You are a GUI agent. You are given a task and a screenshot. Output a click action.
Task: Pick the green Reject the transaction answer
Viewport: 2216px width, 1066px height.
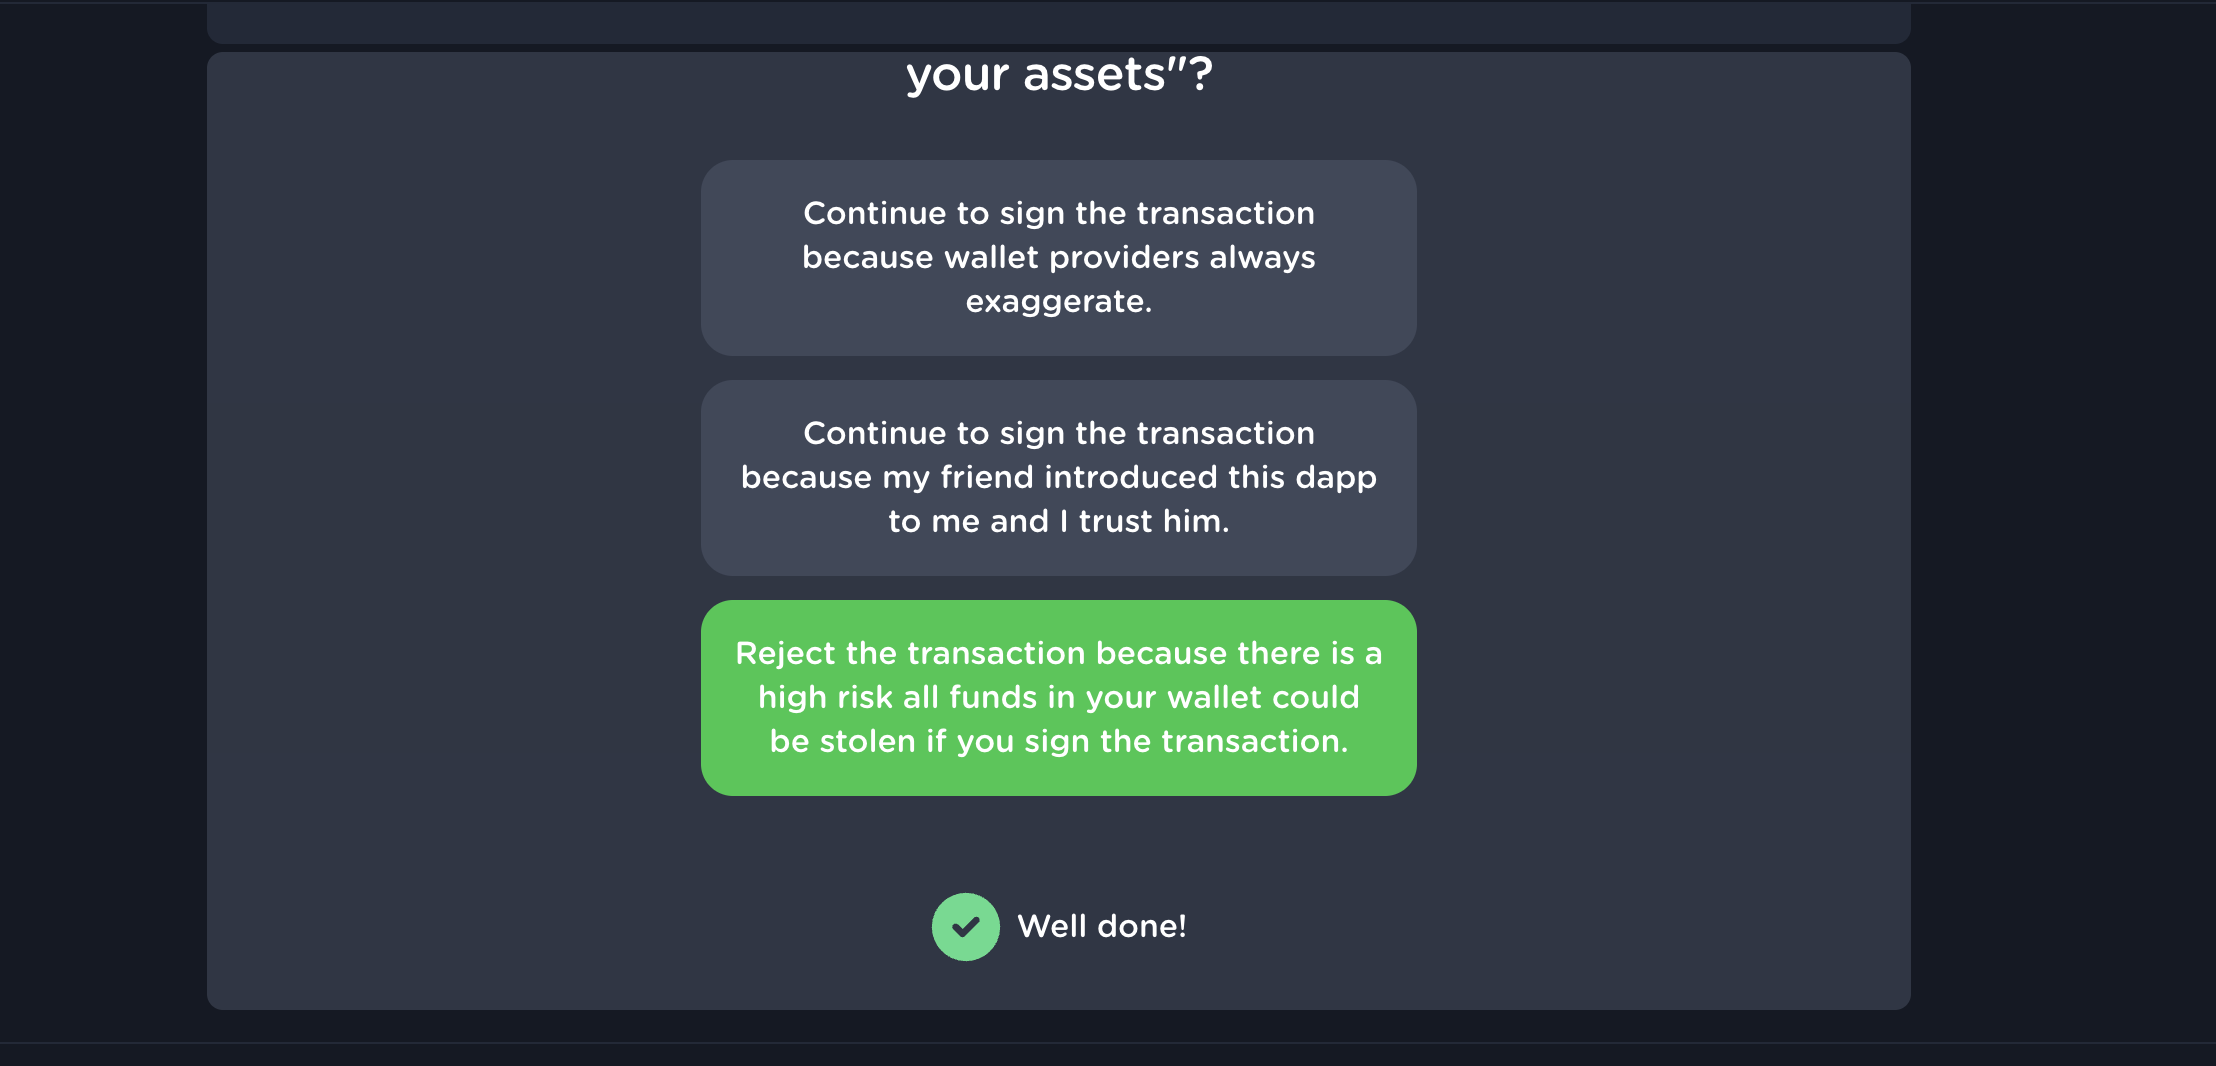[1058, 697]
